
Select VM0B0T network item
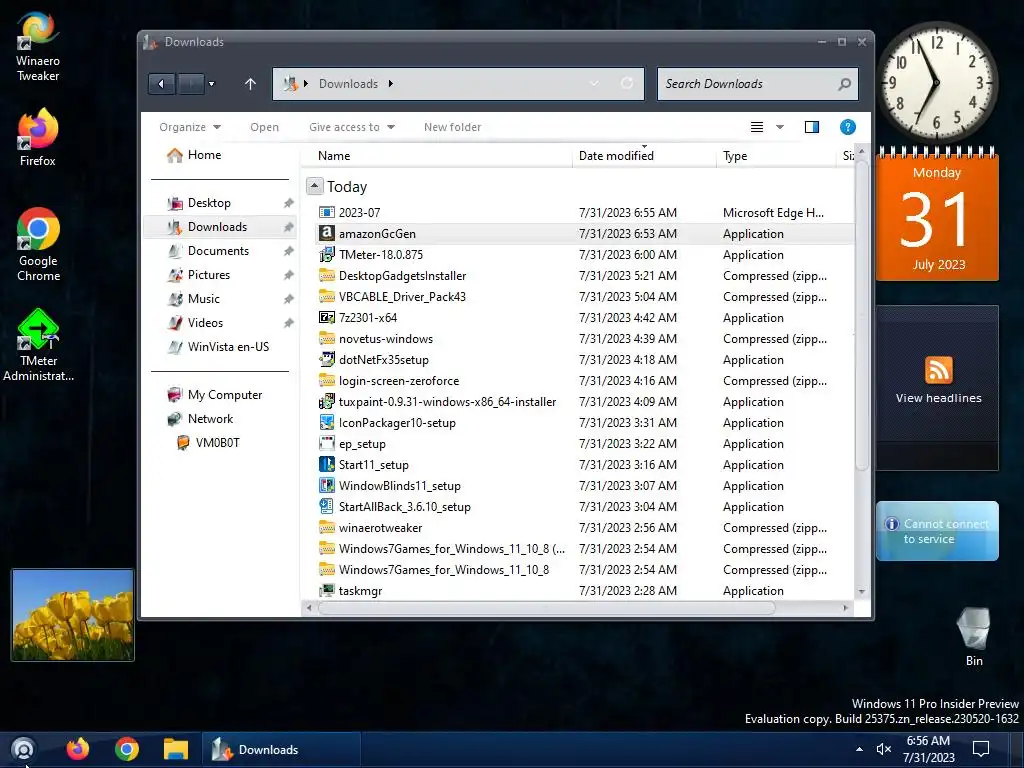click(217, 443)
